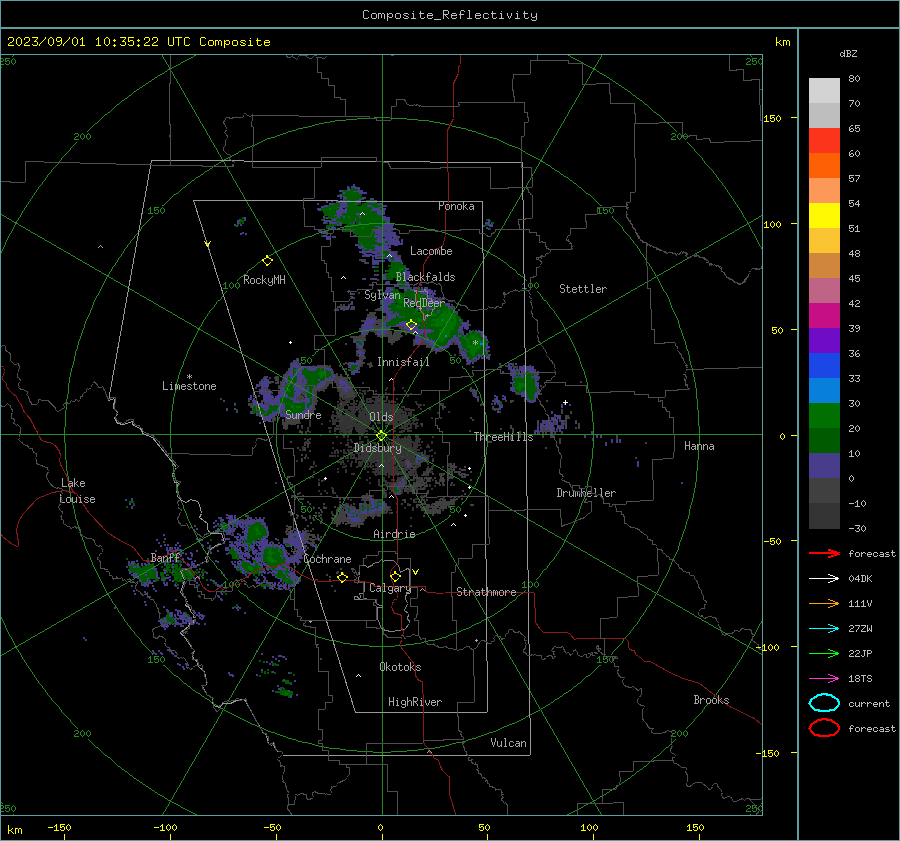Click the Innisfail city label
900x841 pixels.
(403, 362)
